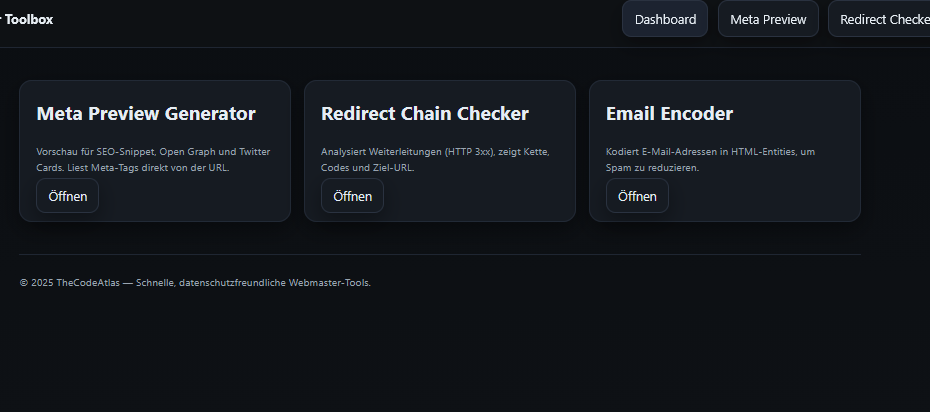Click TheCodeAtlas name in the footer

[88, 283]
